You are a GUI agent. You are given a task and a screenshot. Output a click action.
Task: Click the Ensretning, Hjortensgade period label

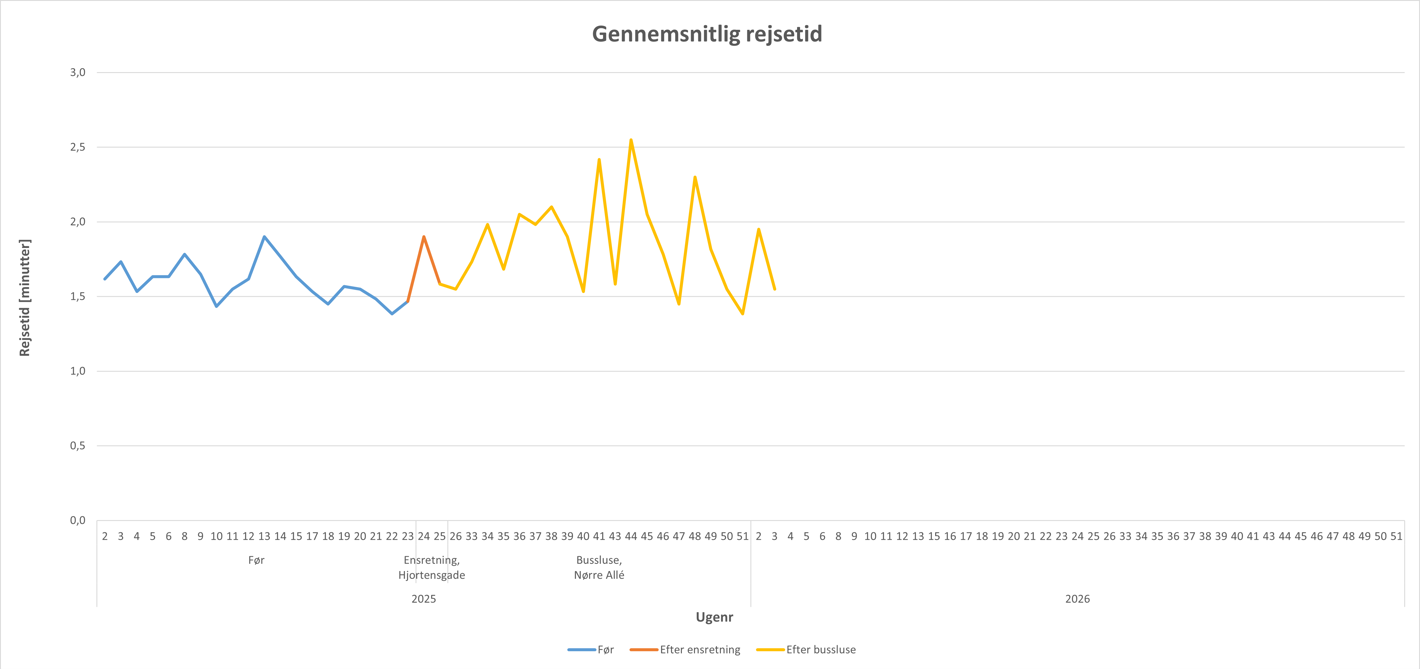431,568
